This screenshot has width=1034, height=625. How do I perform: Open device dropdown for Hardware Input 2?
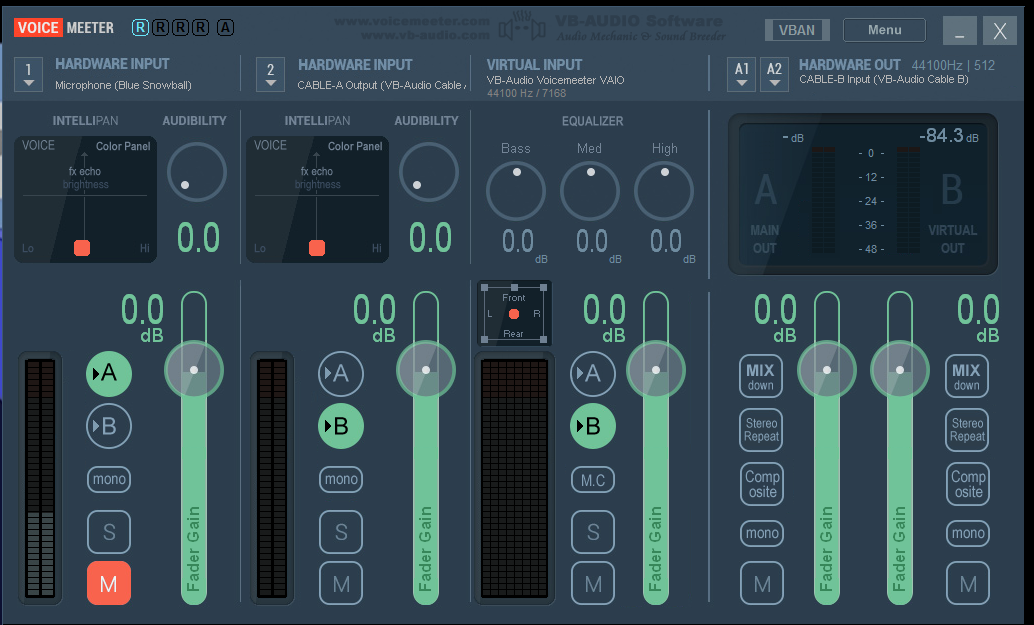coord(270,74)
